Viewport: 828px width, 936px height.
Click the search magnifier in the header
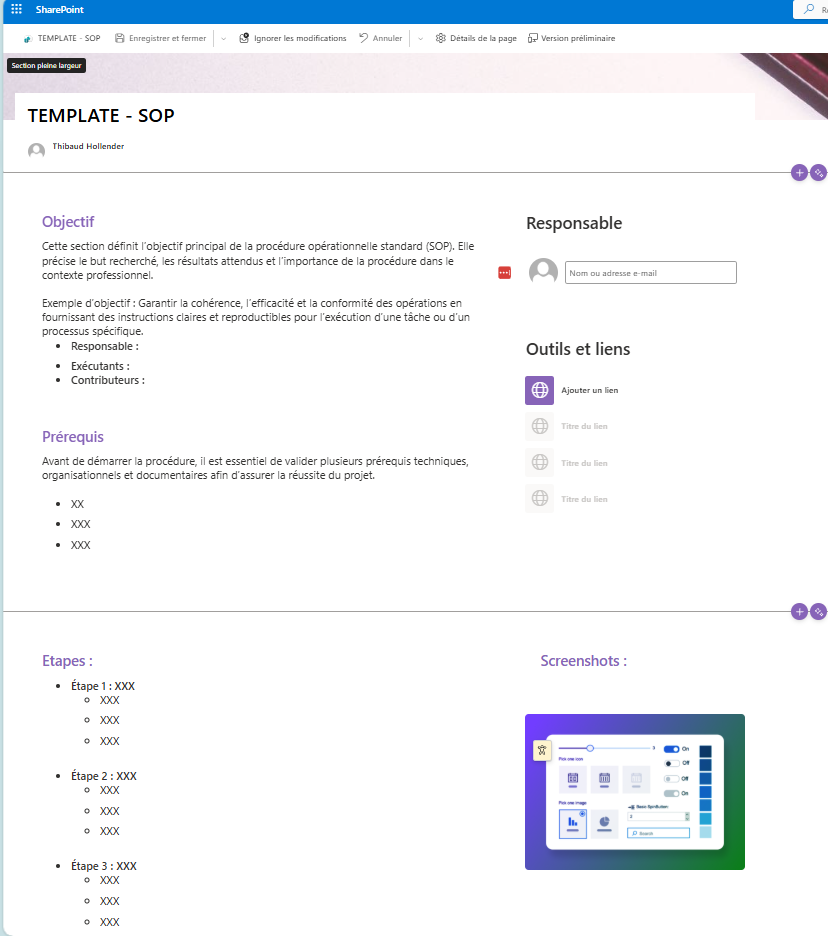tap(808, 9)
